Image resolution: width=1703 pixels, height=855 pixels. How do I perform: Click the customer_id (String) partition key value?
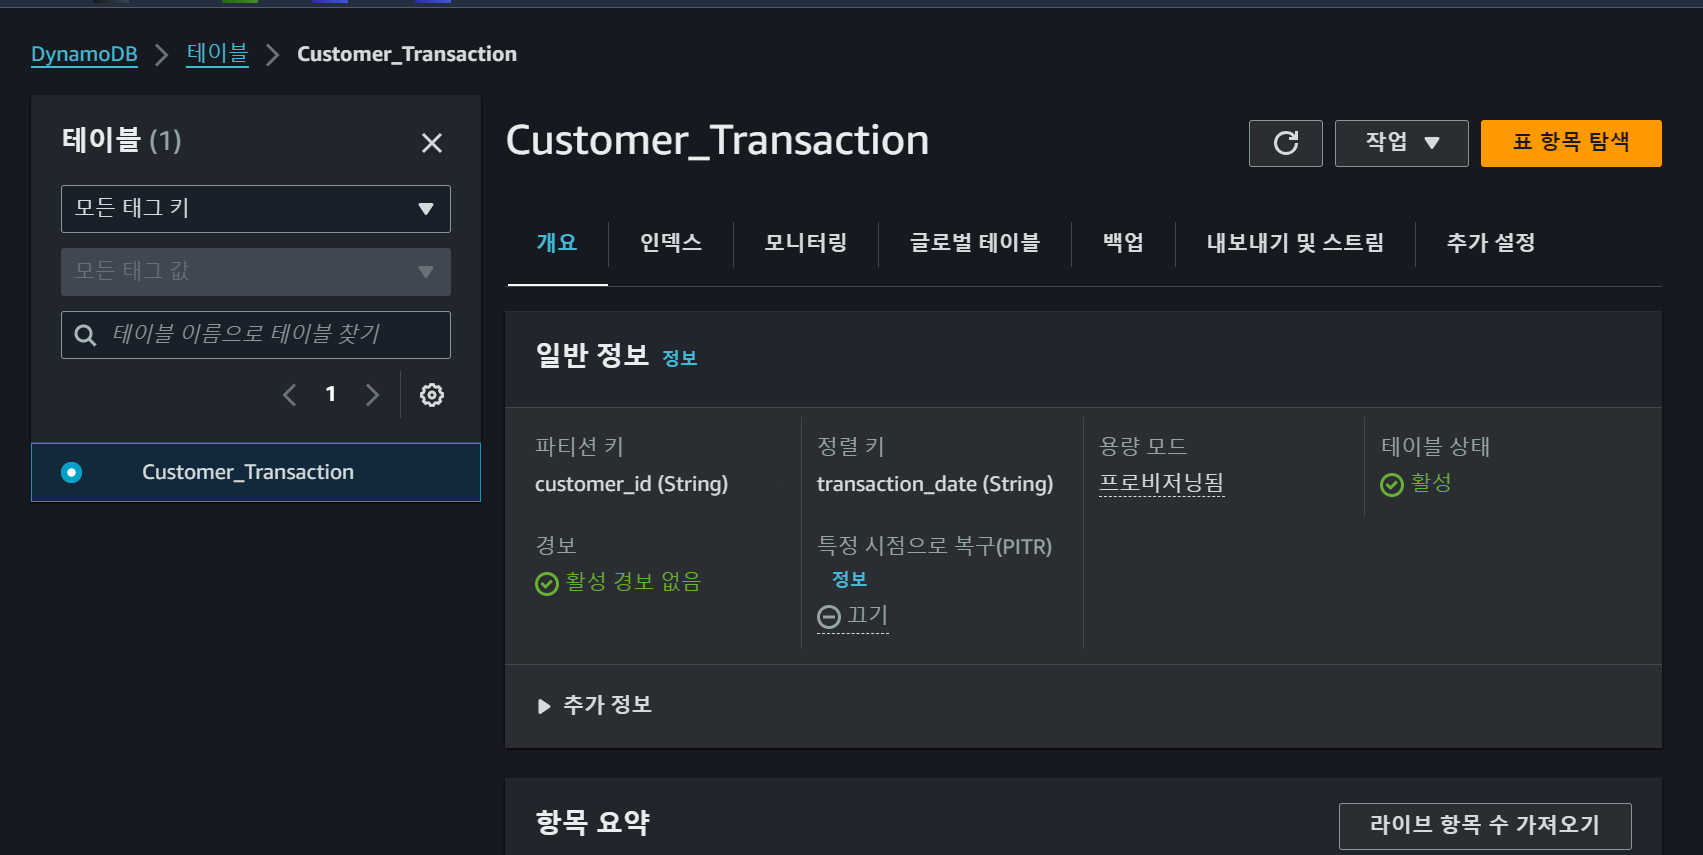[632, 484]
